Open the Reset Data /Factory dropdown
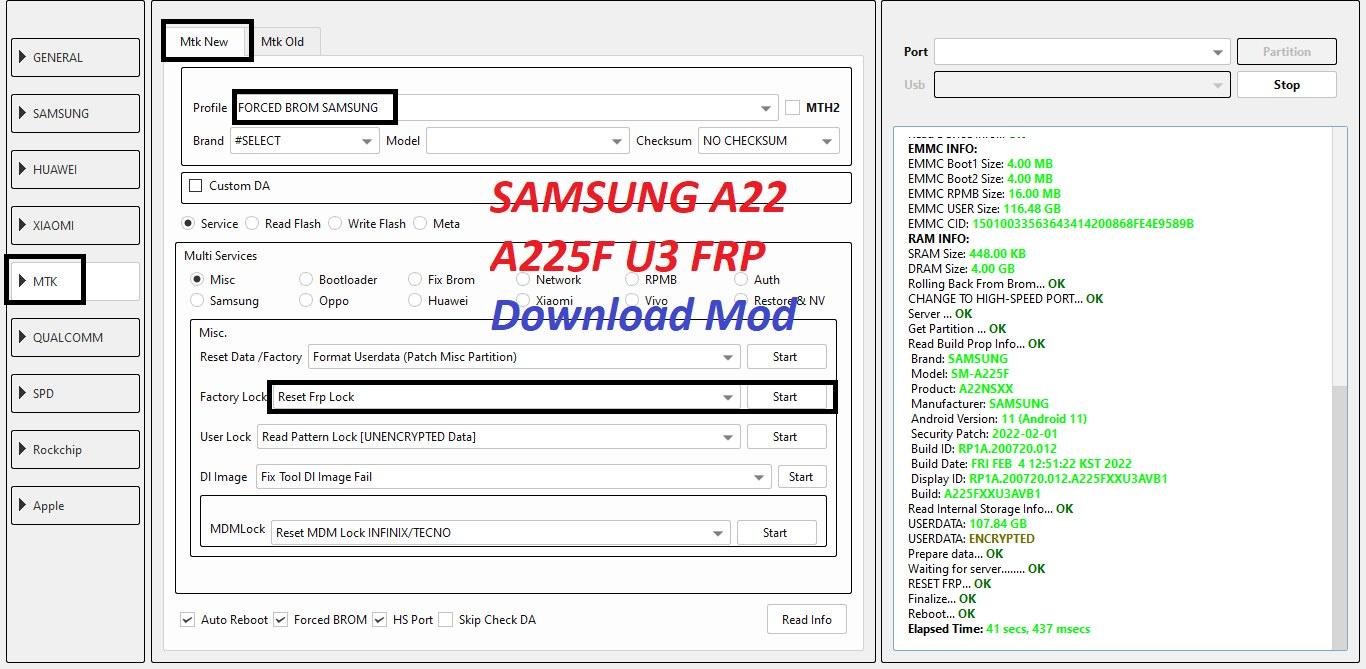The width and height of the screenshot is (1366, 669). 524,357
